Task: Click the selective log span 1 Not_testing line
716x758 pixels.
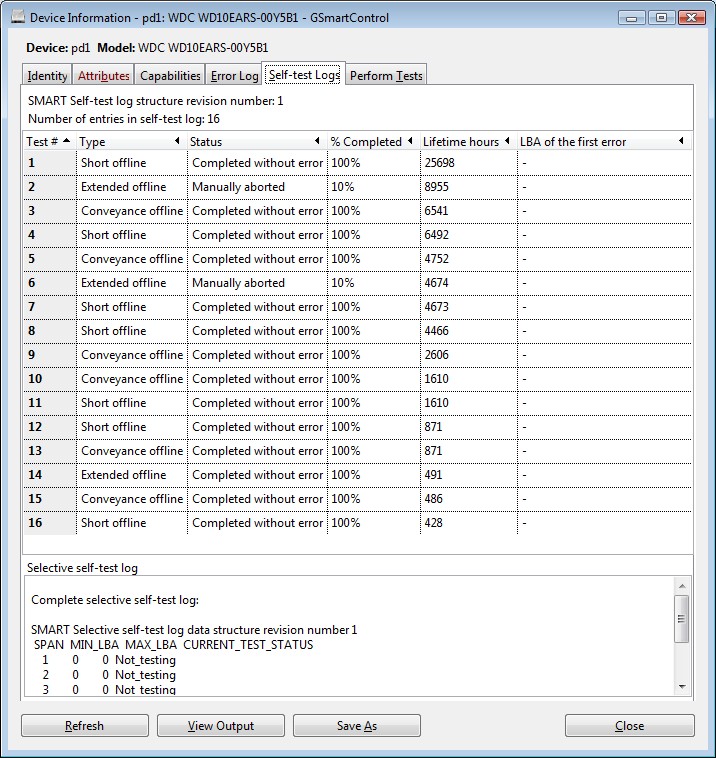Action: tap(109, 660)
